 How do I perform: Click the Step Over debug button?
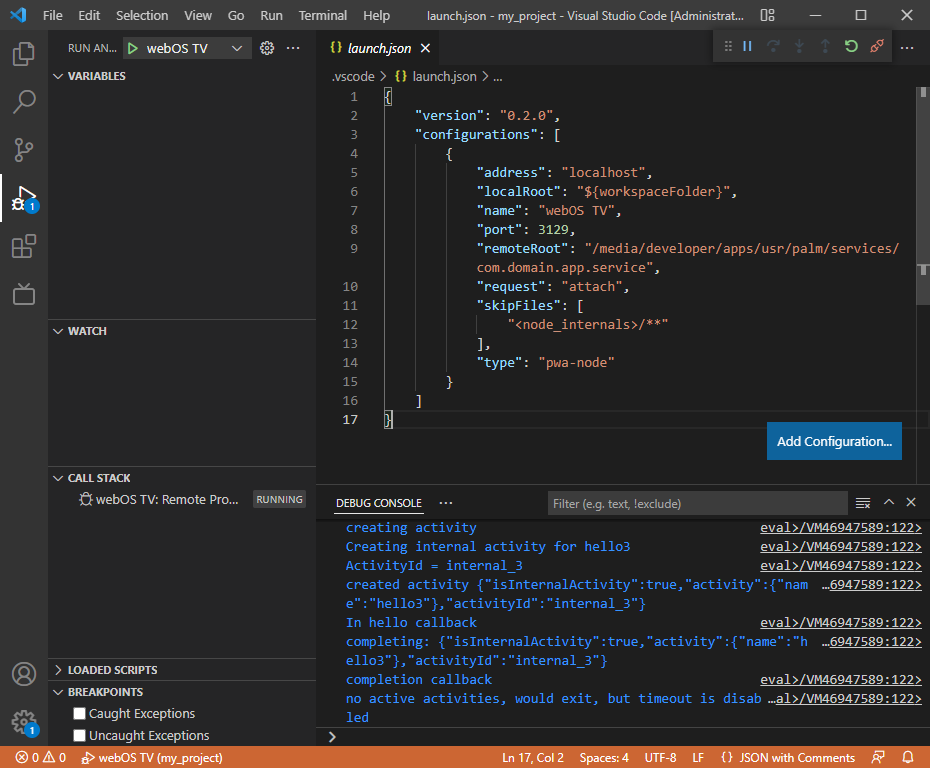click(x=773, y=46)
